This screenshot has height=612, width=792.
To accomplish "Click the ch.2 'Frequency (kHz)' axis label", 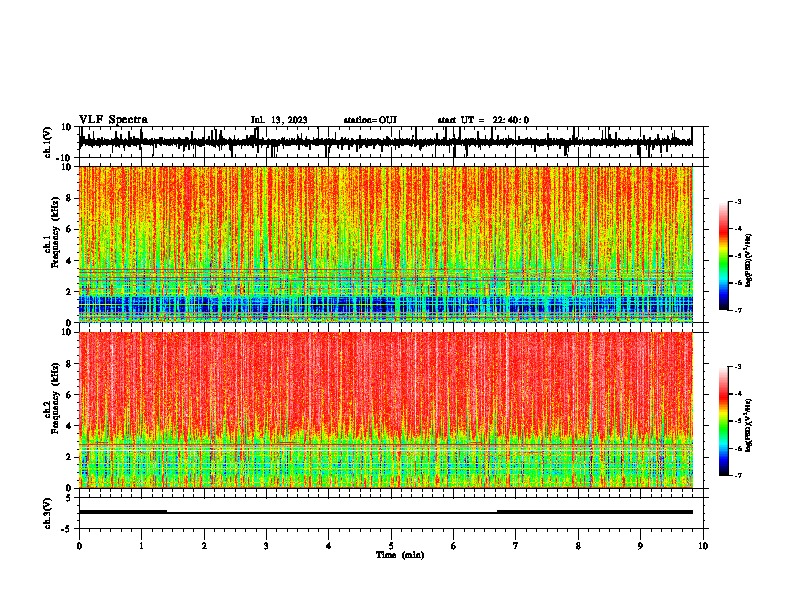I will pos(55,398).
